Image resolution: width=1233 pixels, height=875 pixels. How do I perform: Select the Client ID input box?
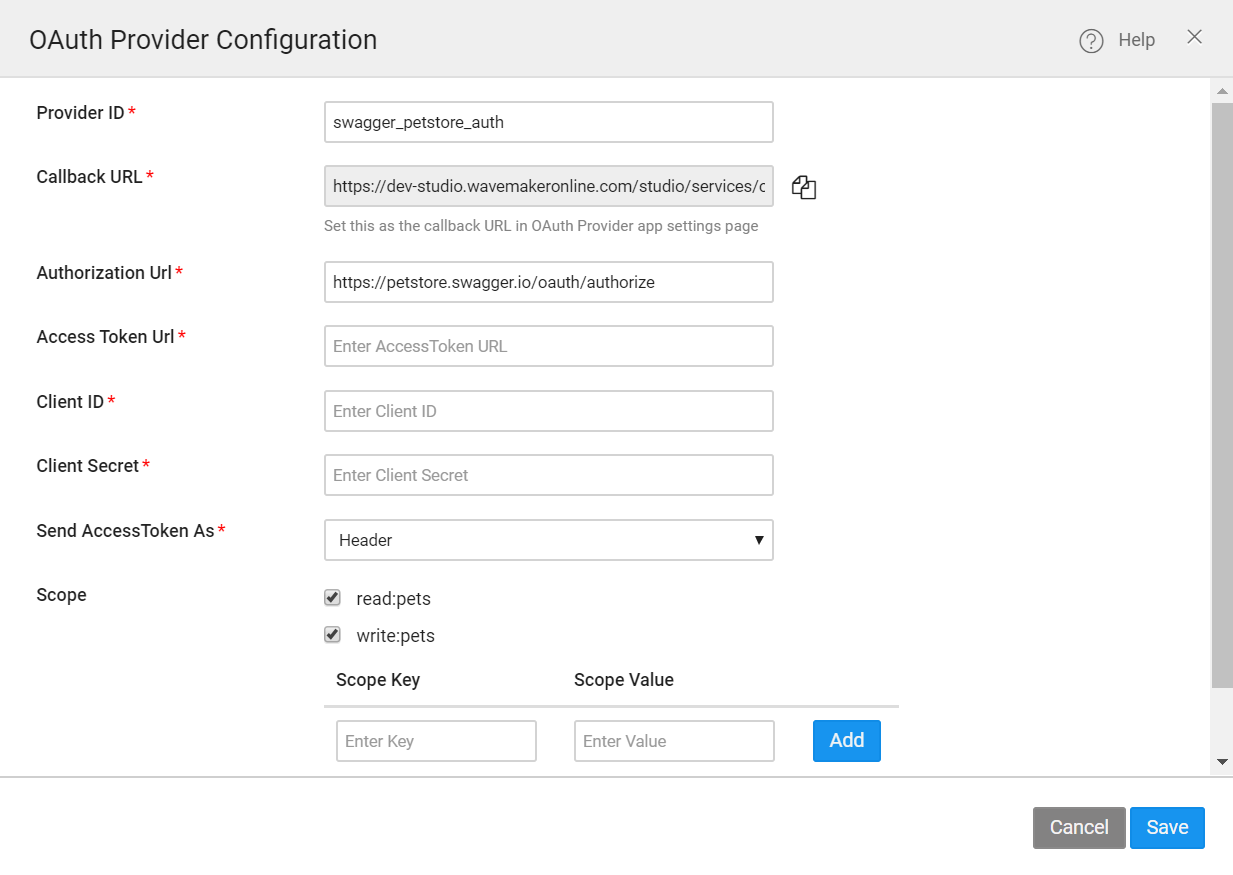pyautogui.click(x=548, y=410)
